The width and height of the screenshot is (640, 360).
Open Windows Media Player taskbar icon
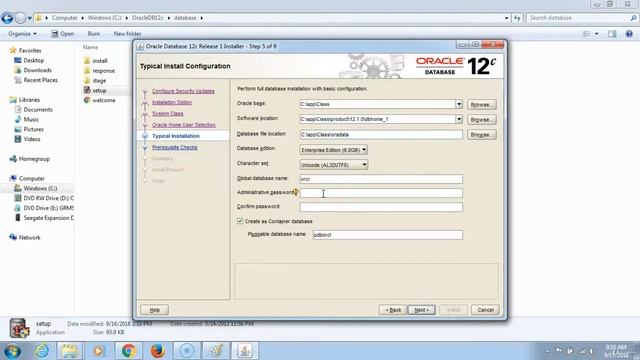click(x=99, y=351)
